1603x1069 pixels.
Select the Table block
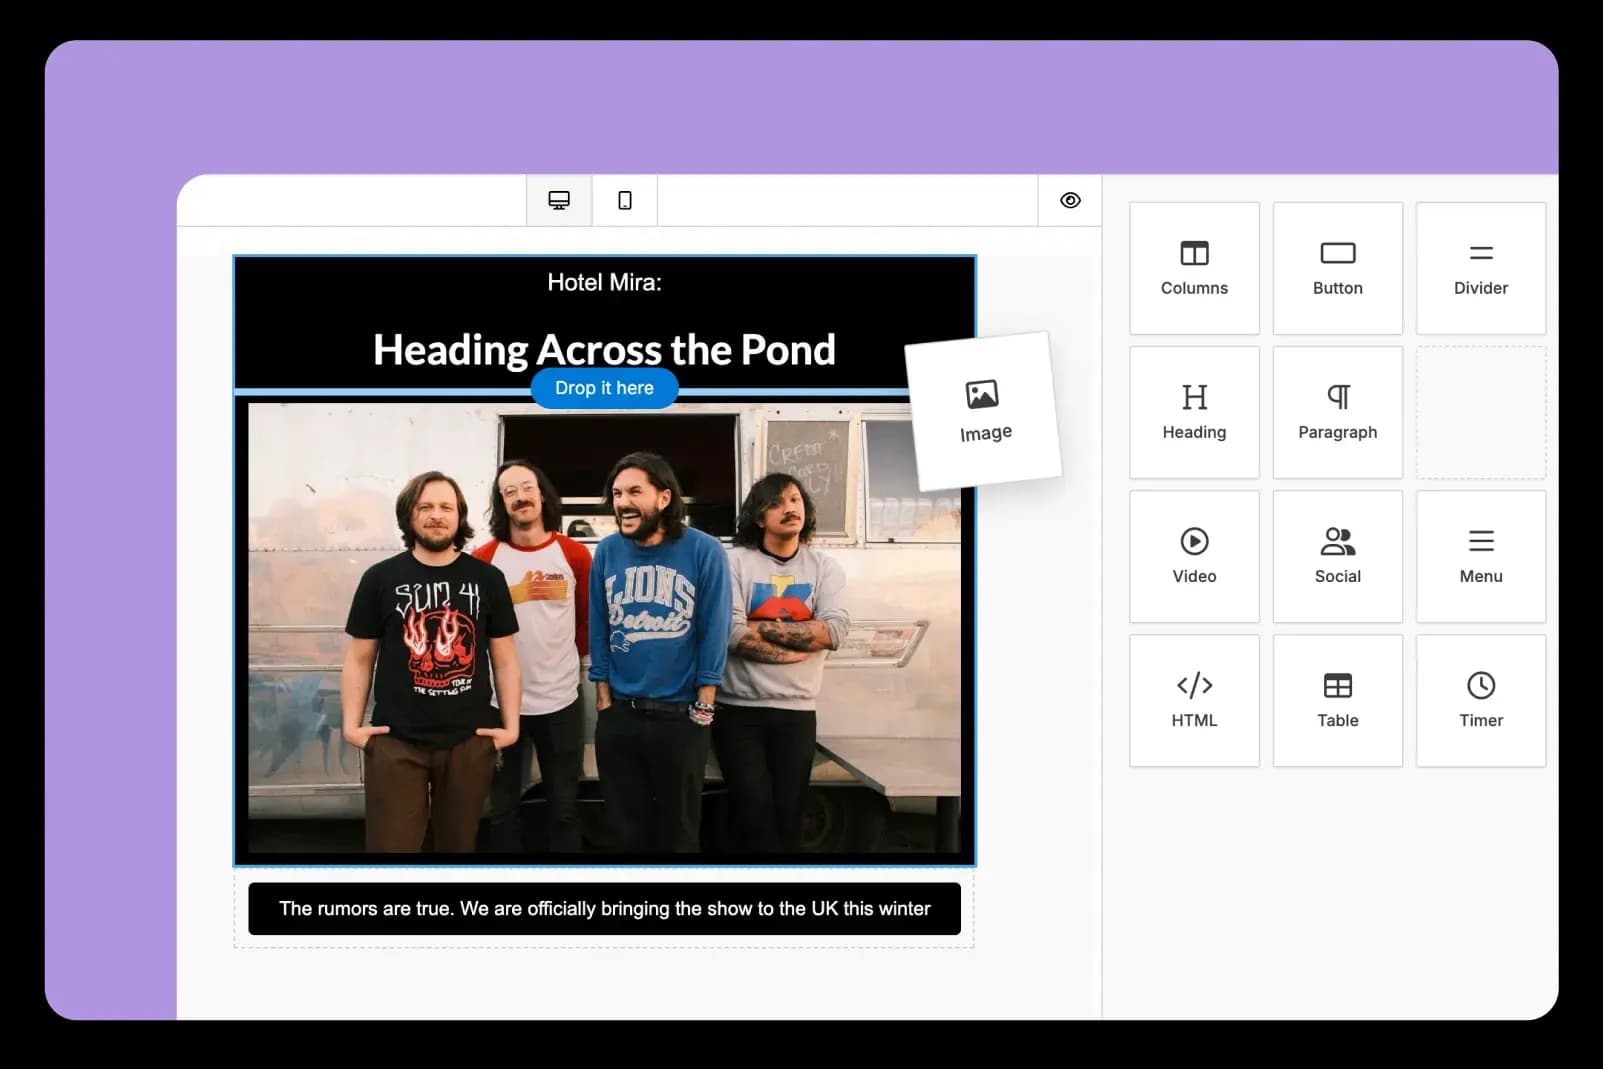tap(1337, 700)
